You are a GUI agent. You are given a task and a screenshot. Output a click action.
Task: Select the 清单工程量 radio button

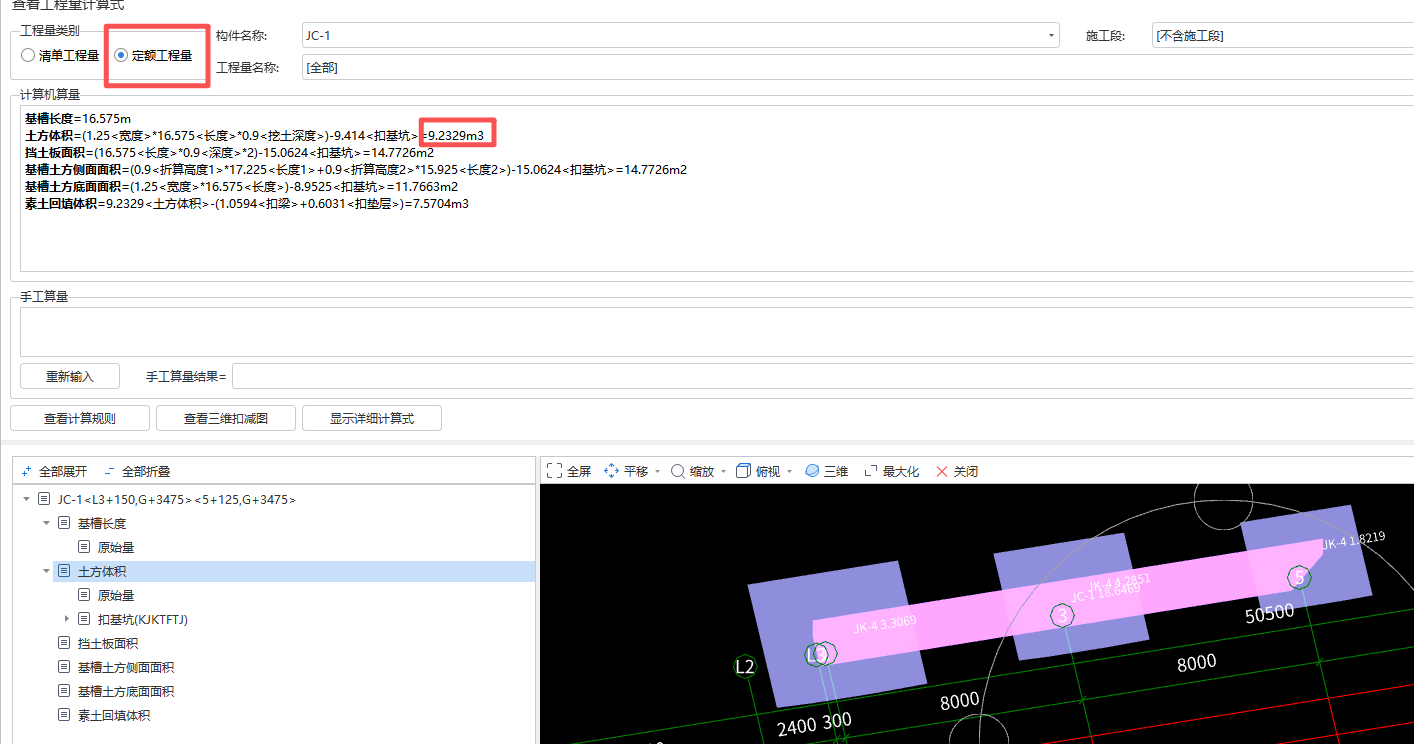[28, 56]
